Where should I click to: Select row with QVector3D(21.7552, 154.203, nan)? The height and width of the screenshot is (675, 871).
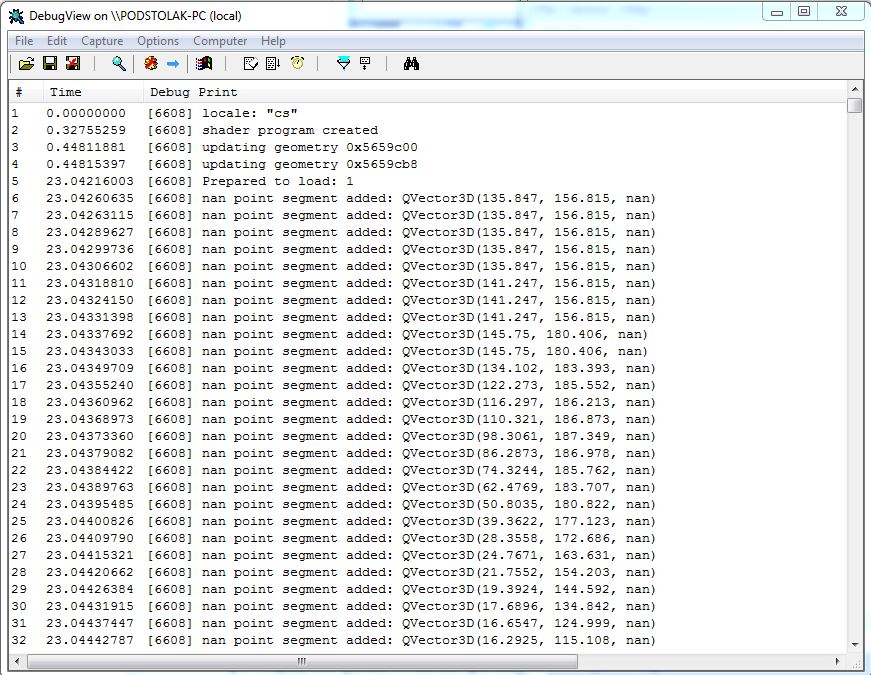click(428, 572)
